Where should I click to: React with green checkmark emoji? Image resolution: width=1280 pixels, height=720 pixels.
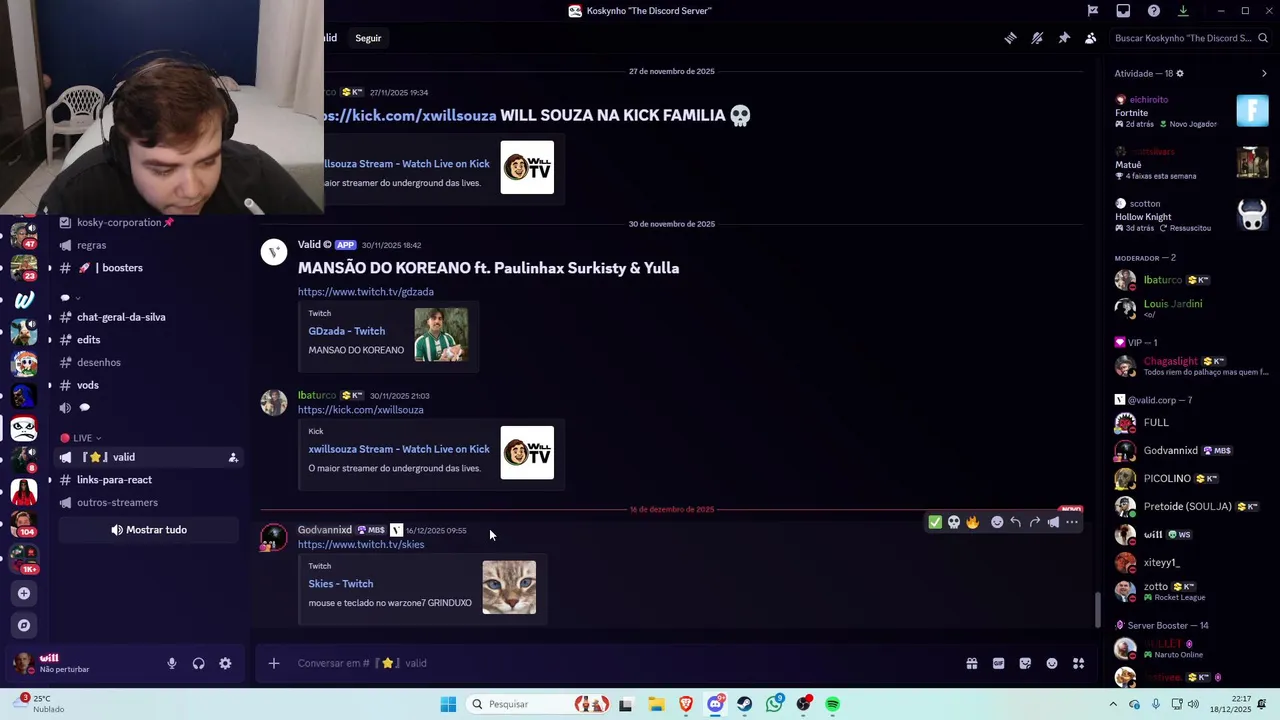coord(935,522)
